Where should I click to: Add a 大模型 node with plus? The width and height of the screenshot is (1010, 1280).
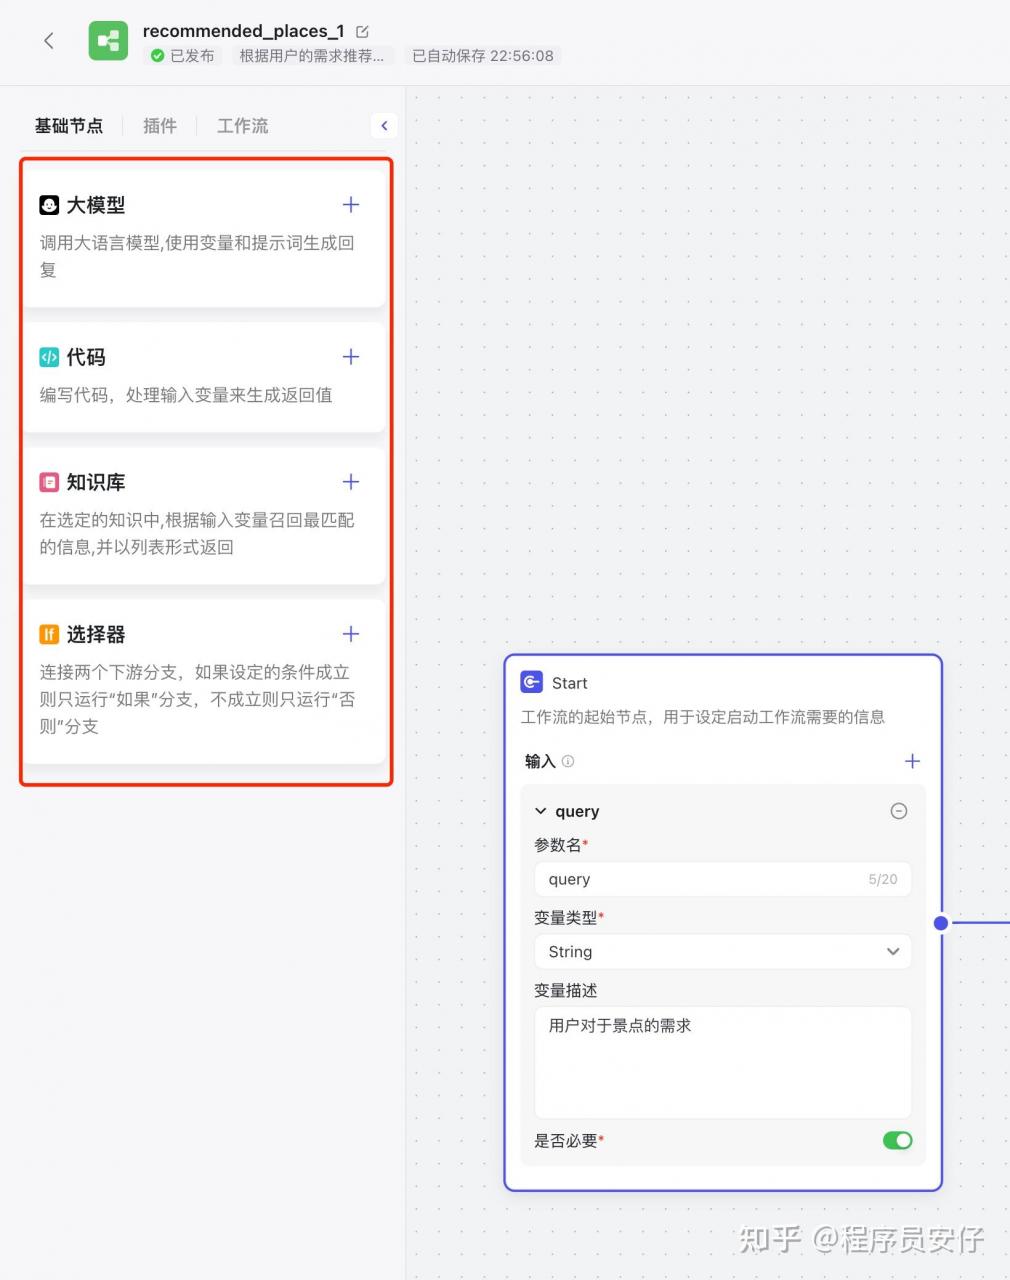[x=351, y=205]
